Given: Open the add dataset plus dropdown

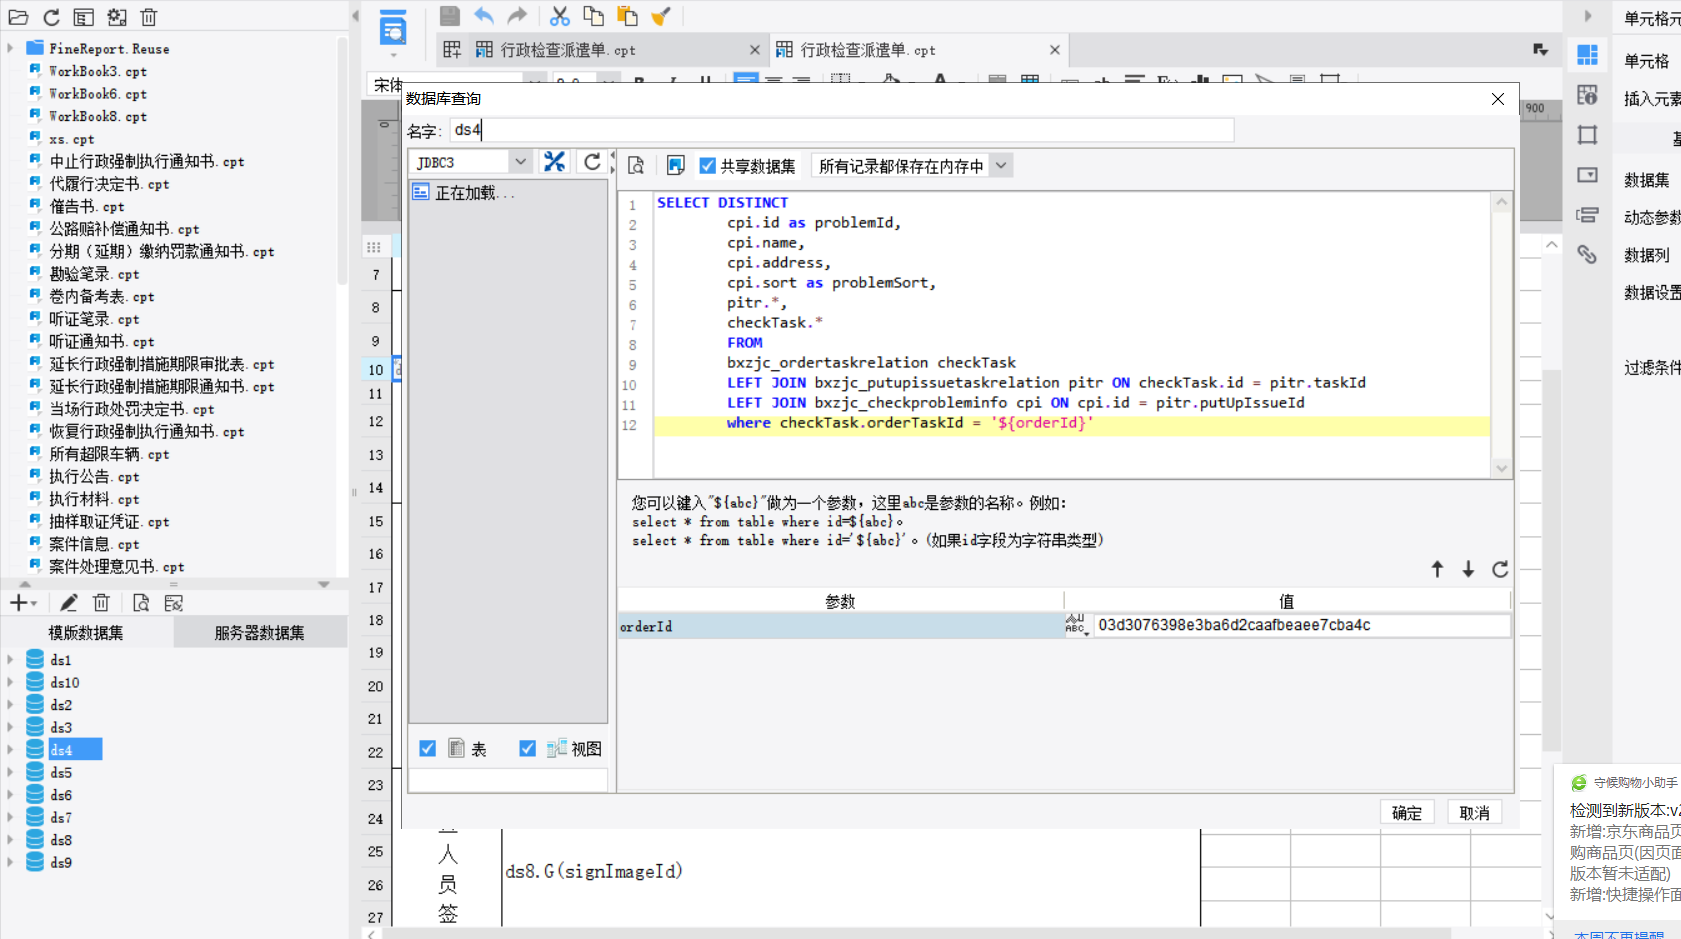Looking at the screenshot, I should 23,603.
